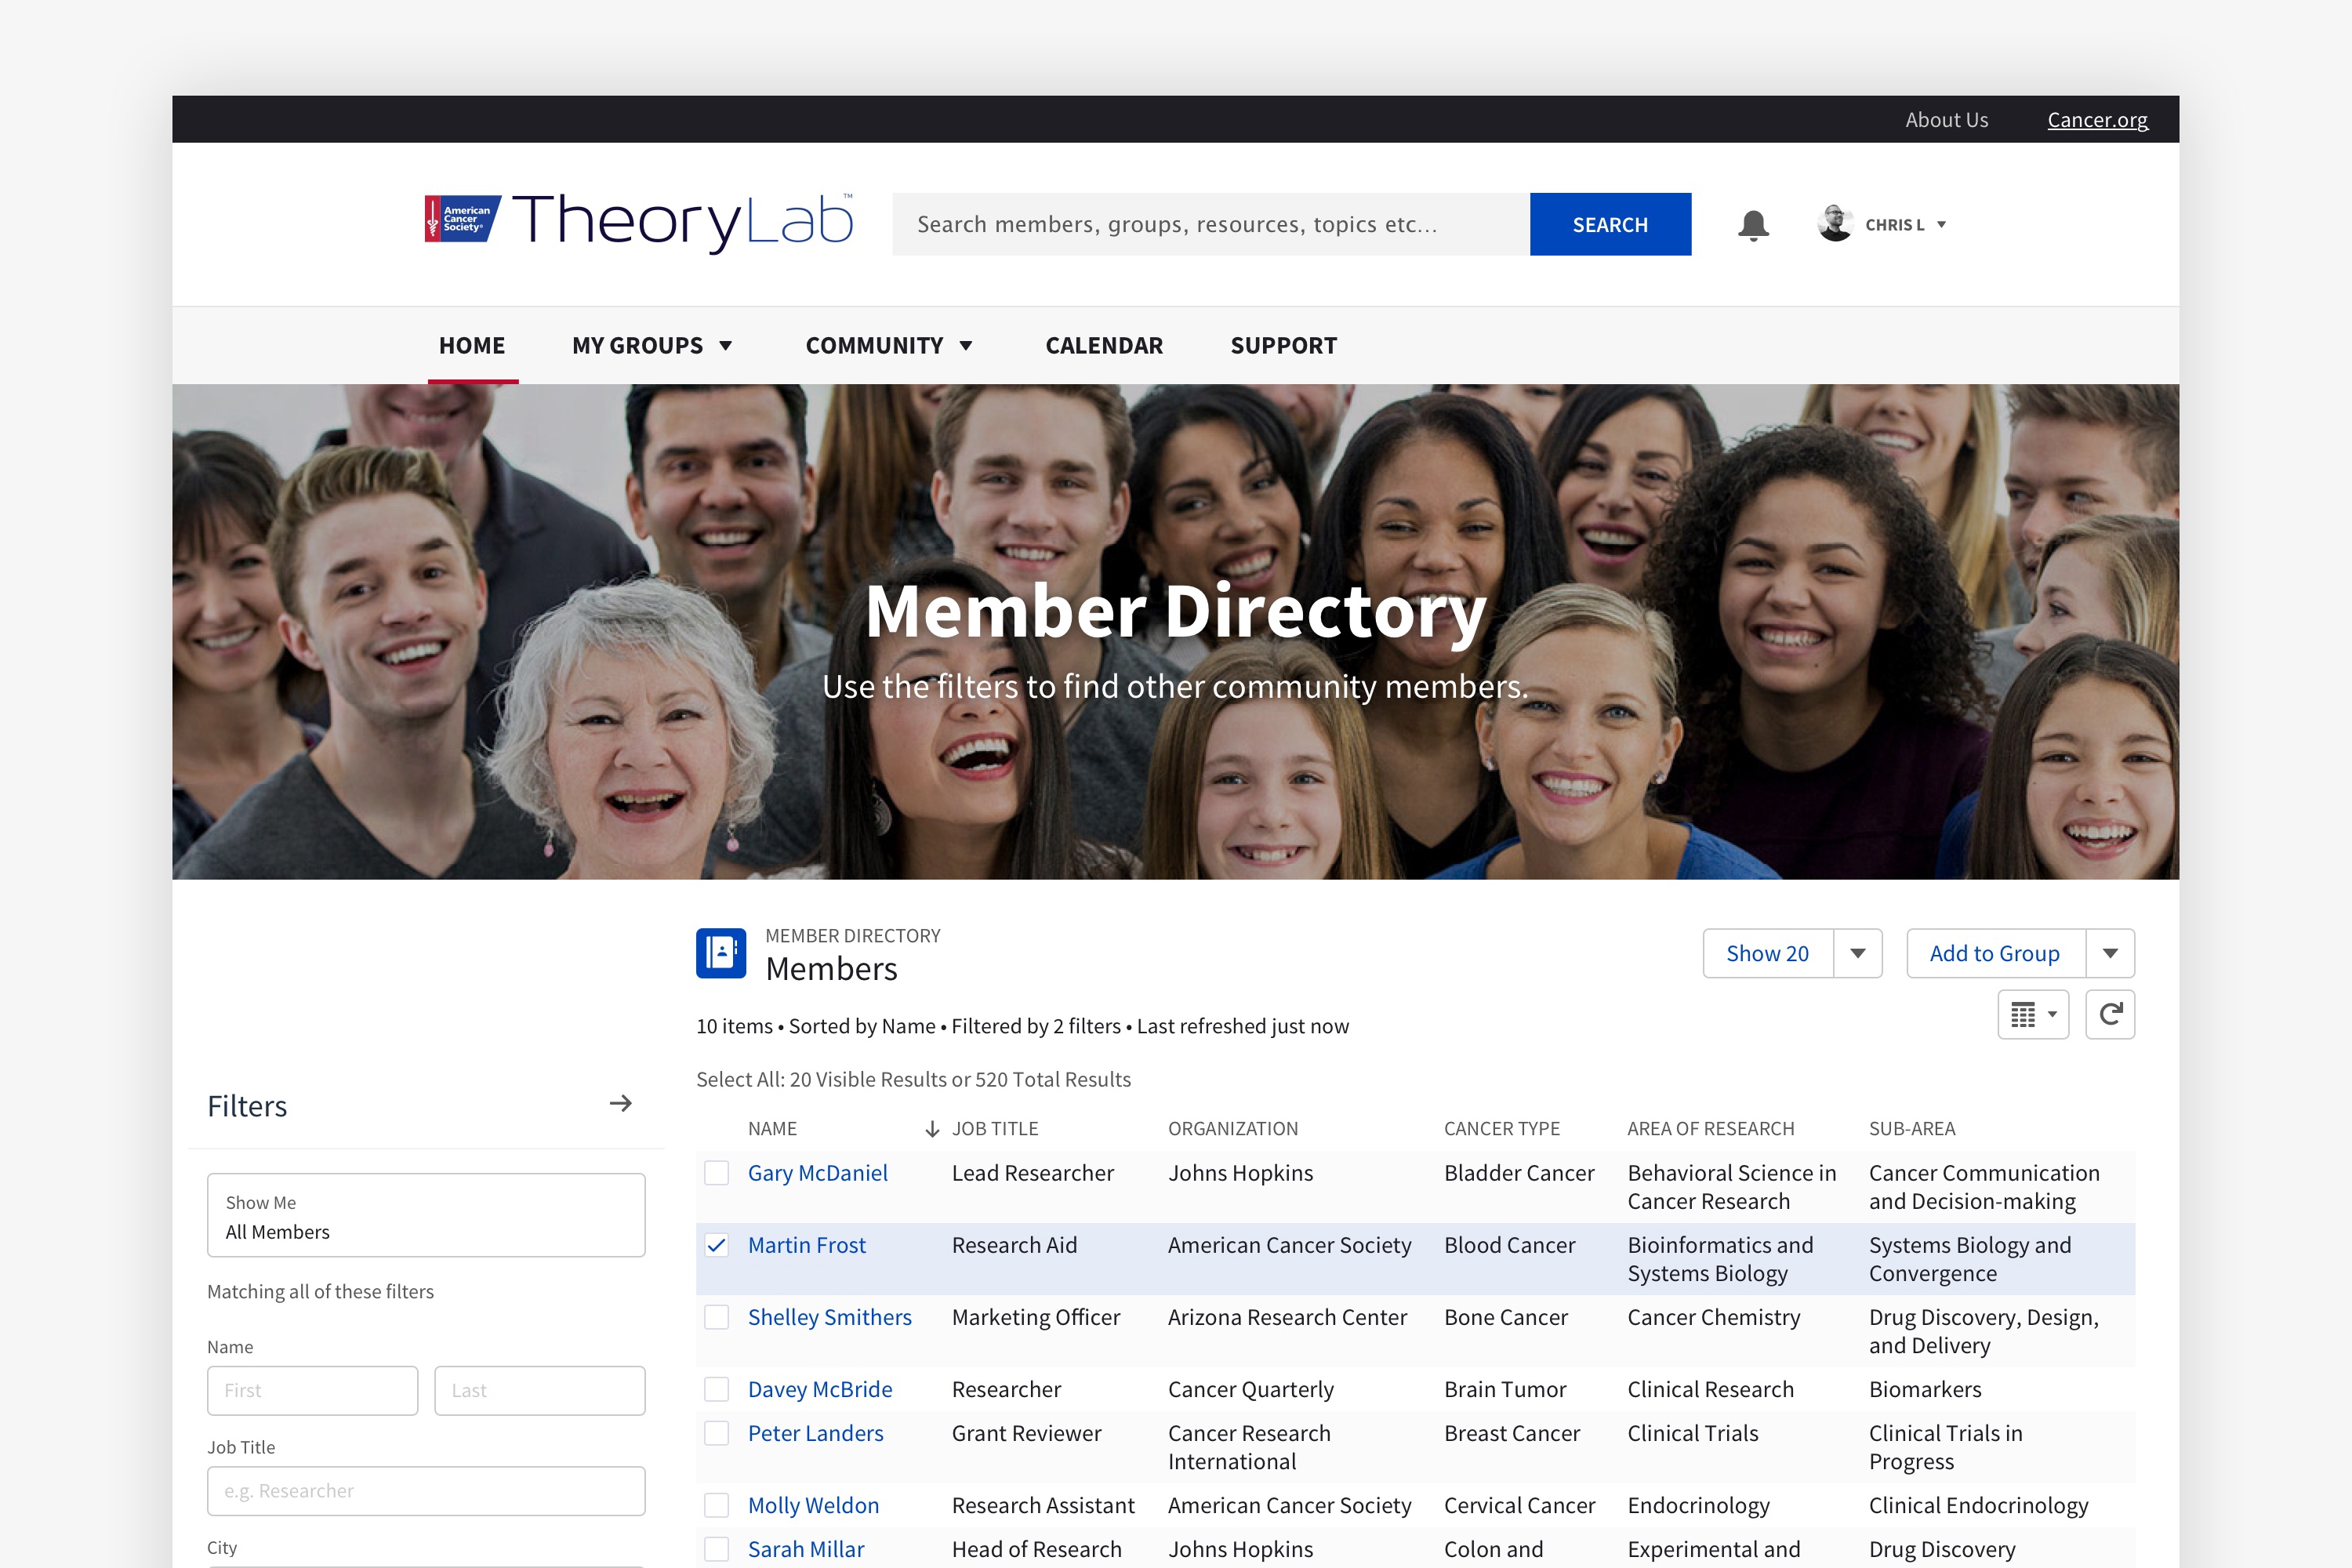Click the Clinical Endocrinology cell
The width and height of the screenshot is (2352, 1568).
(x=1979, y=1505)
